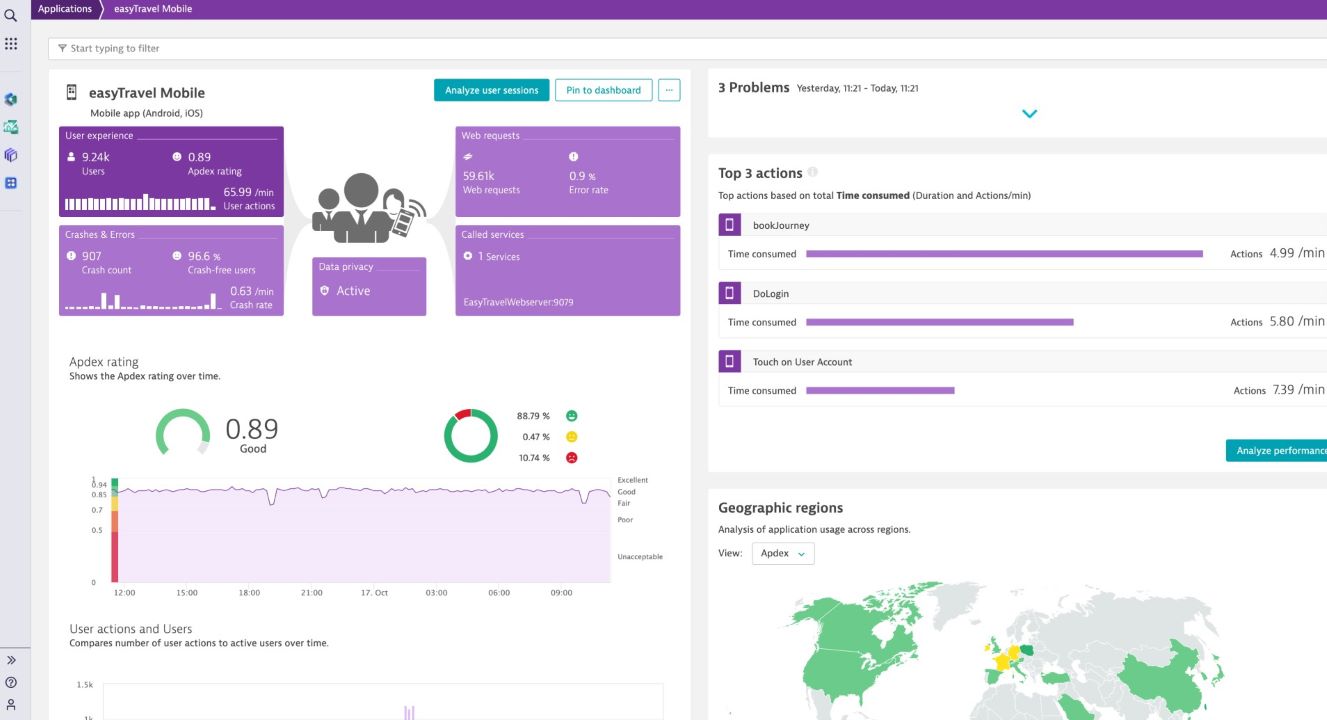Image resolution: width=1327 pixels, height=720 pixels.
Task: Click the Pin to dashboard button
Action: (x=604, y=89)
